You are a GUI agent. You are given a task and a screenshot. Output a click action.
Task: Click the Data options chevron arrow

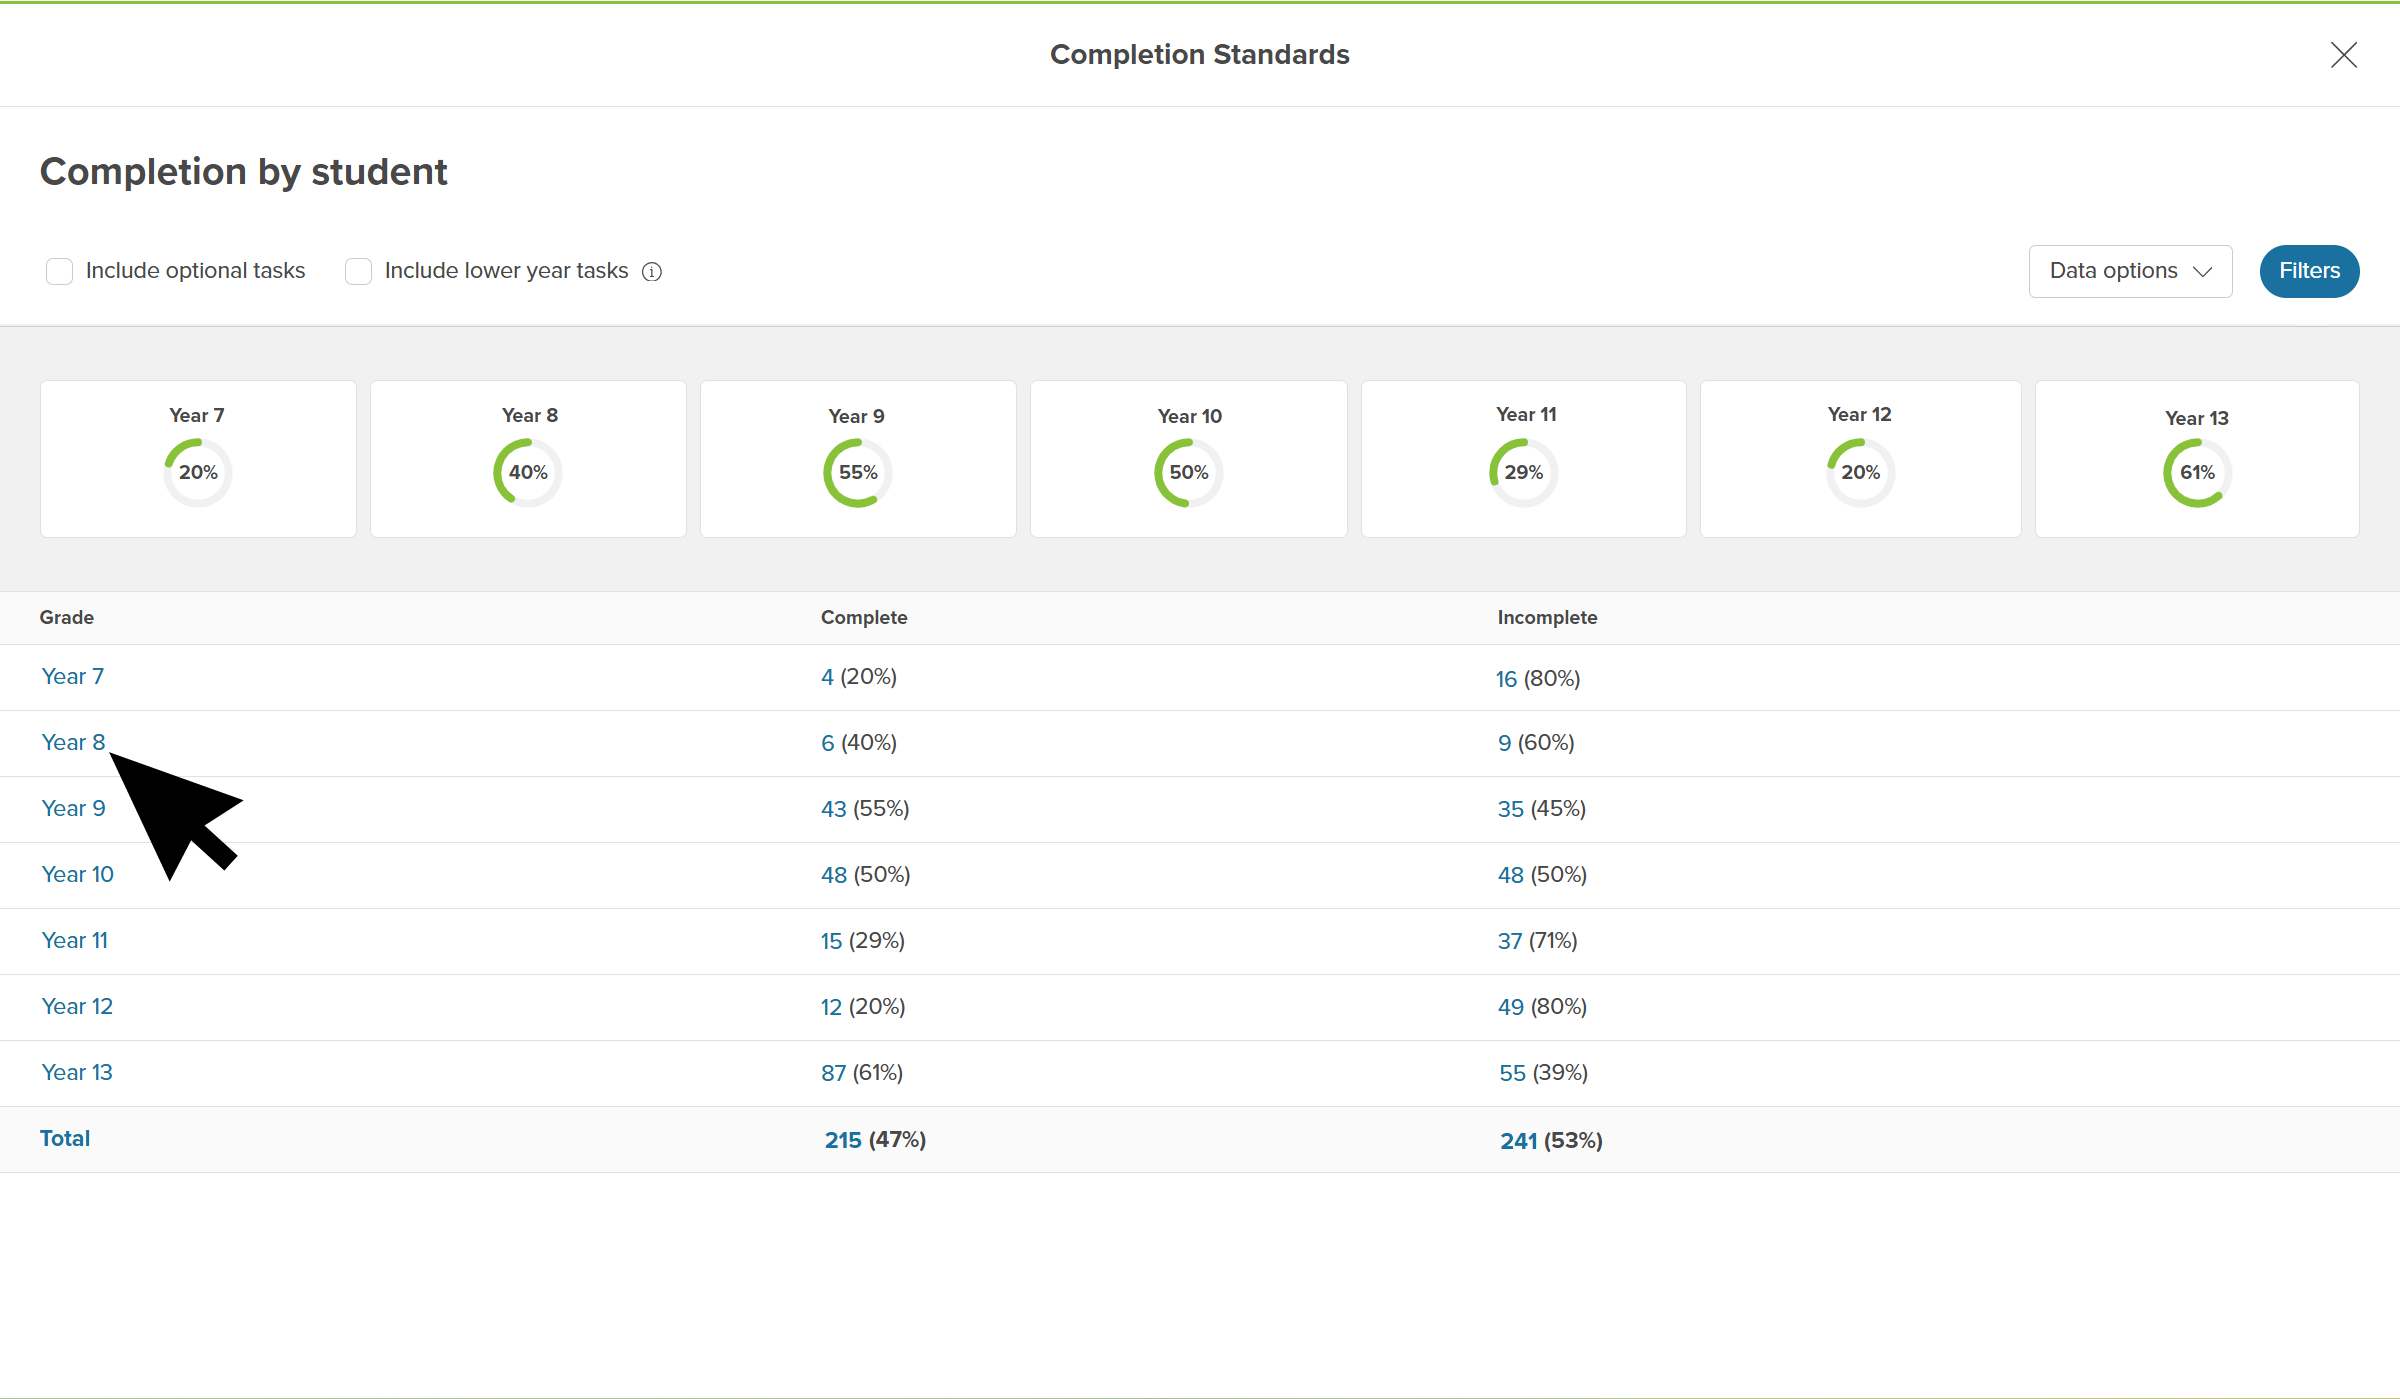pos(2202,272)
